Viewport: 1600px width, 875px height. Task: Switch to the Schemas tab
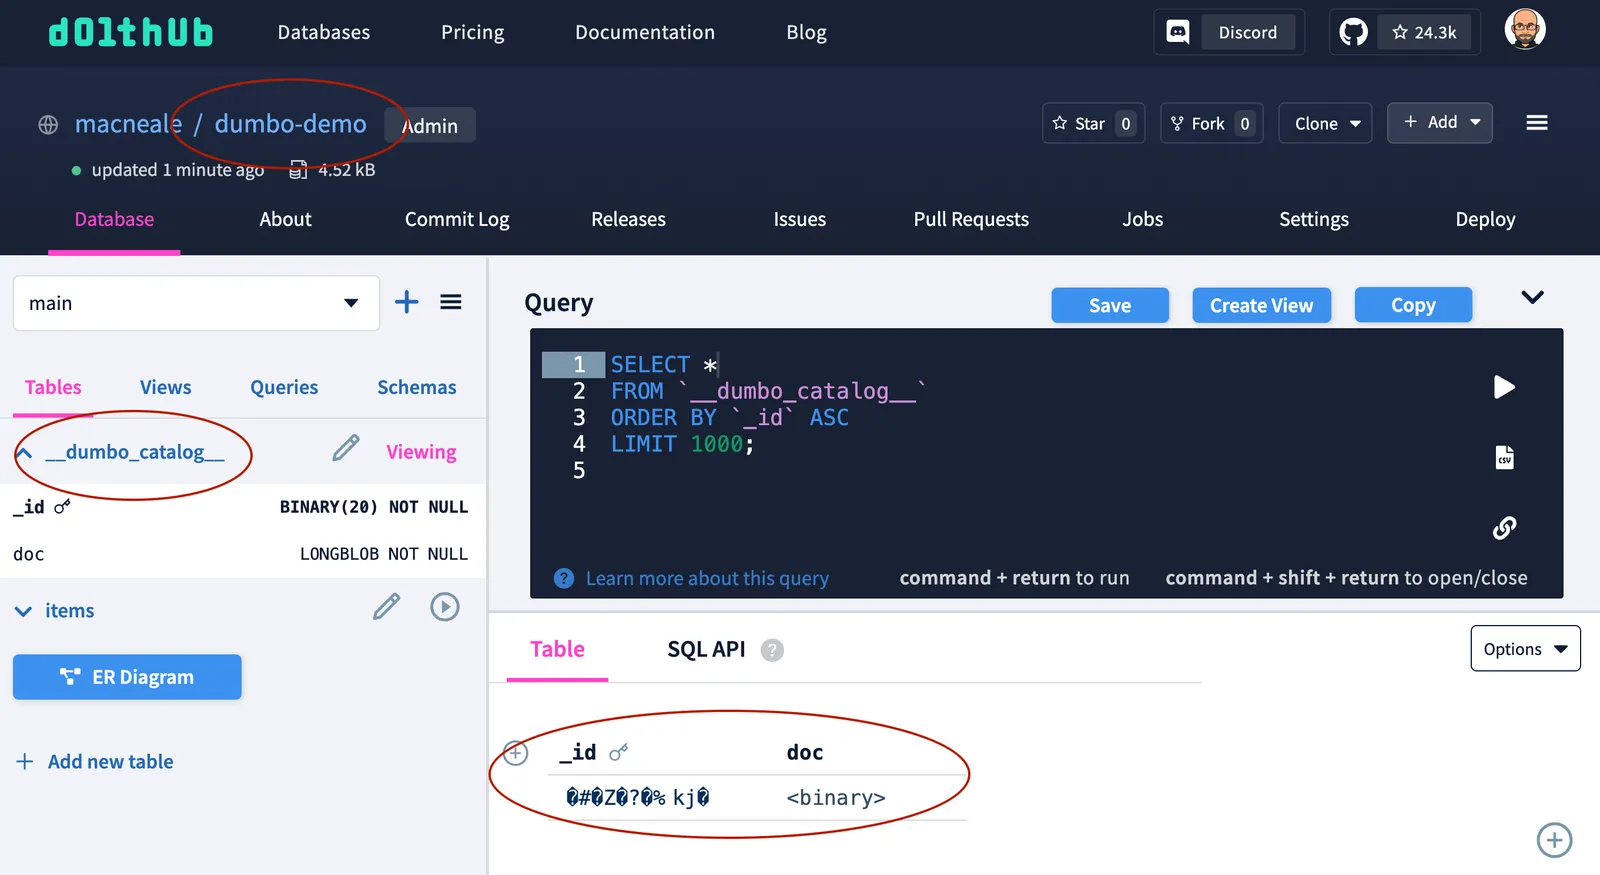[416, 387]
